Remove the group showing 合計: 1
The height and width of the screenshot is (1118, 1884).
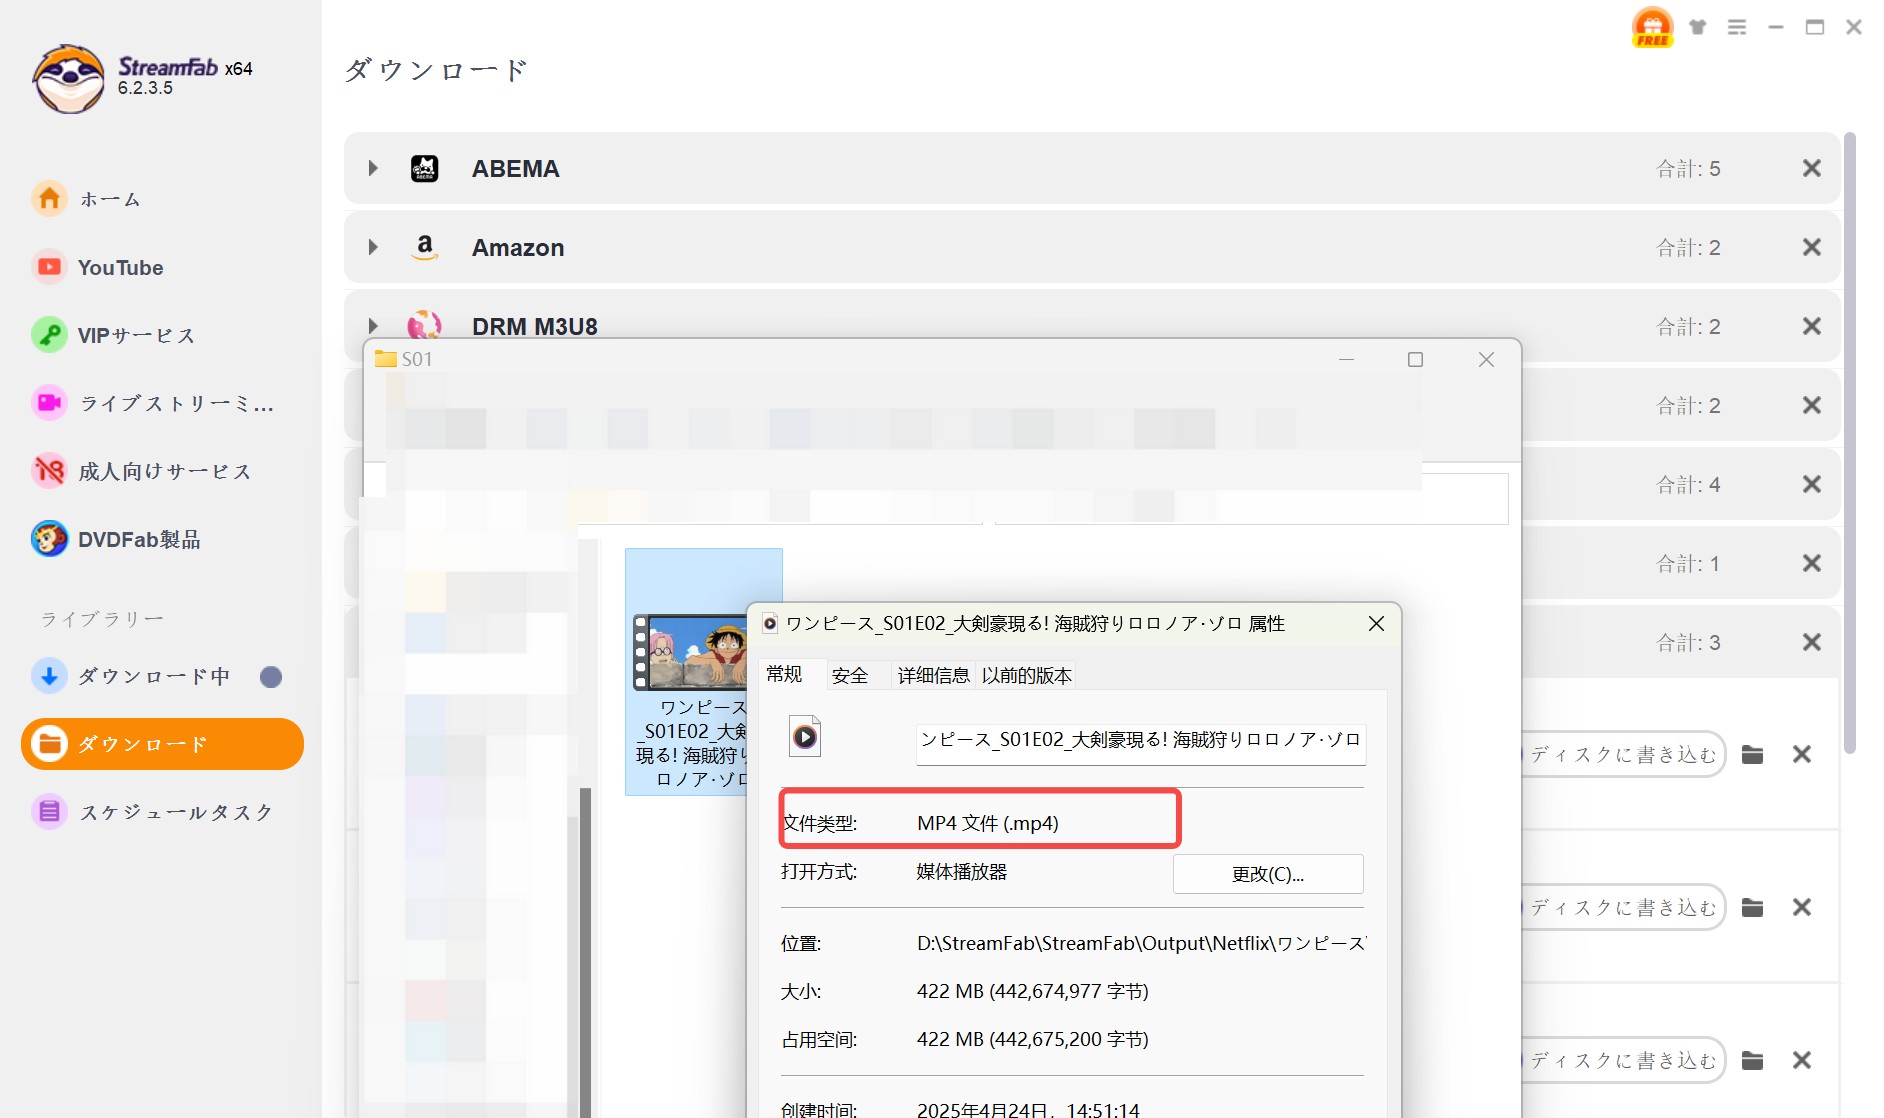[x=1812, y=563]
